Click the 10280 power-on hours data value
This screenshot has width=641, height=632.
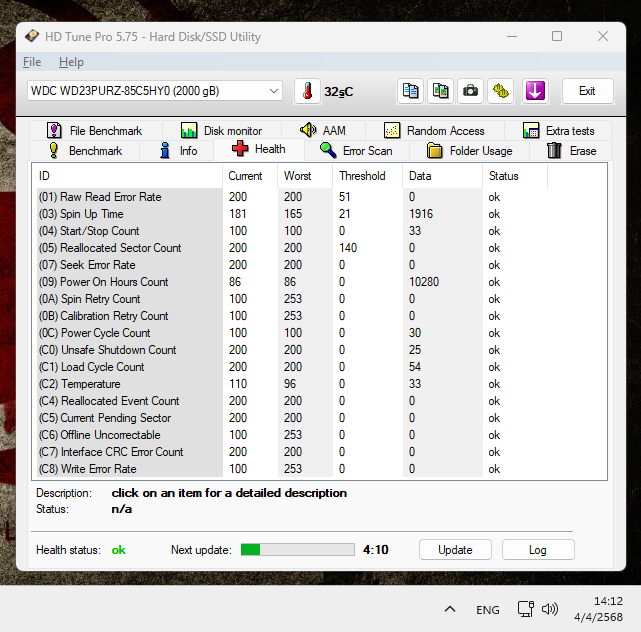[424, 282]
